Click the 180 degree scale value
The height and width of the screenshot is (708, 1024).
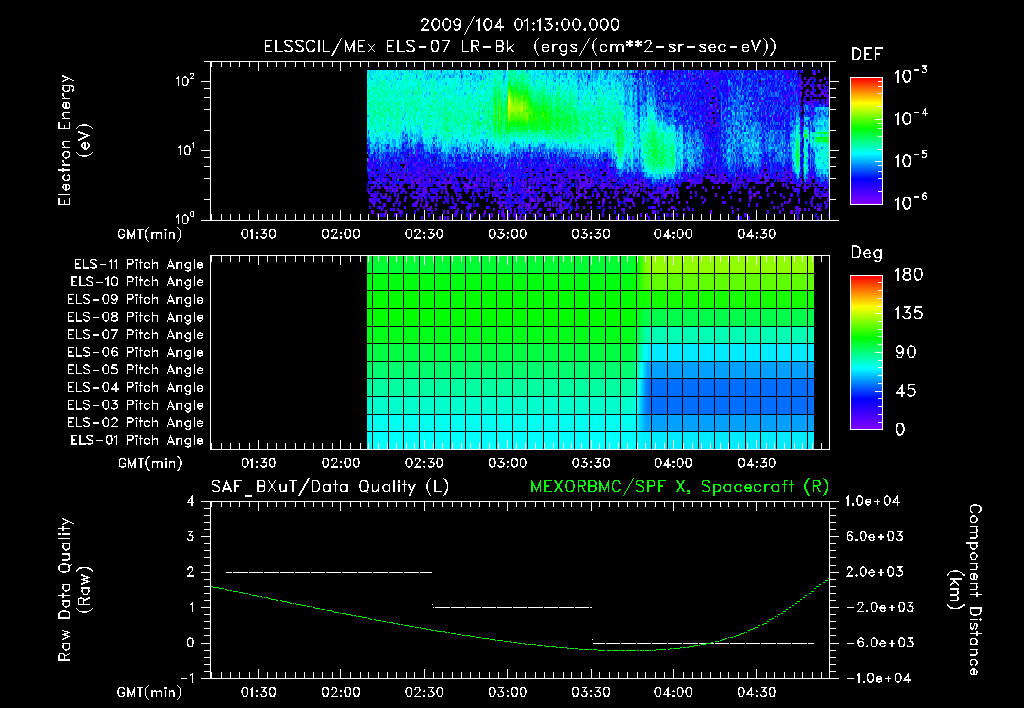[908, 275]
